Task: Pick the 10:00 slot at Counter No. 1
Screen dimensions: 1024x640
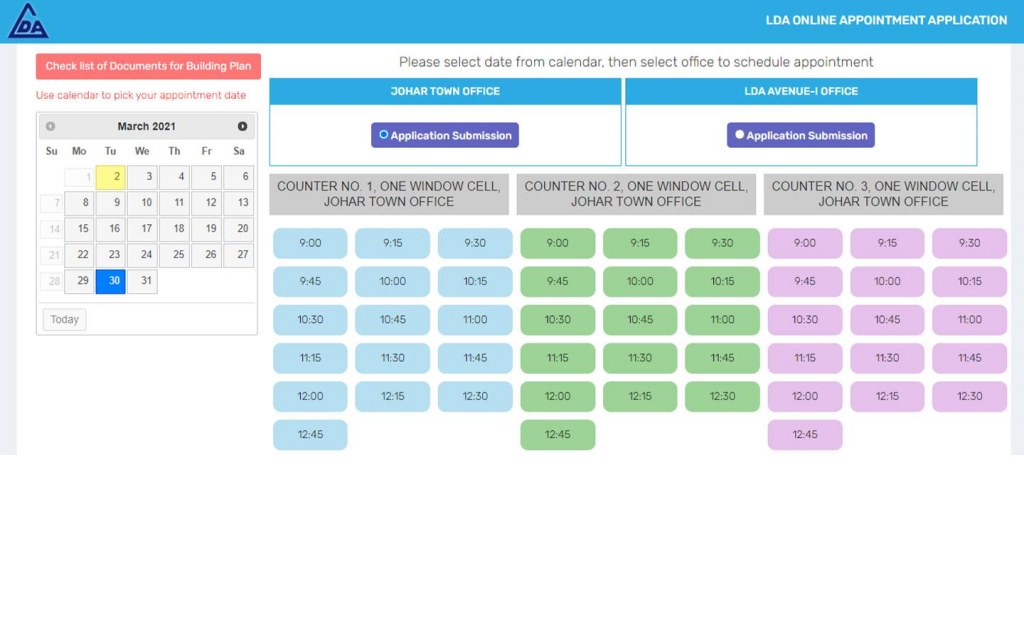Action: (x=392, y=281)
